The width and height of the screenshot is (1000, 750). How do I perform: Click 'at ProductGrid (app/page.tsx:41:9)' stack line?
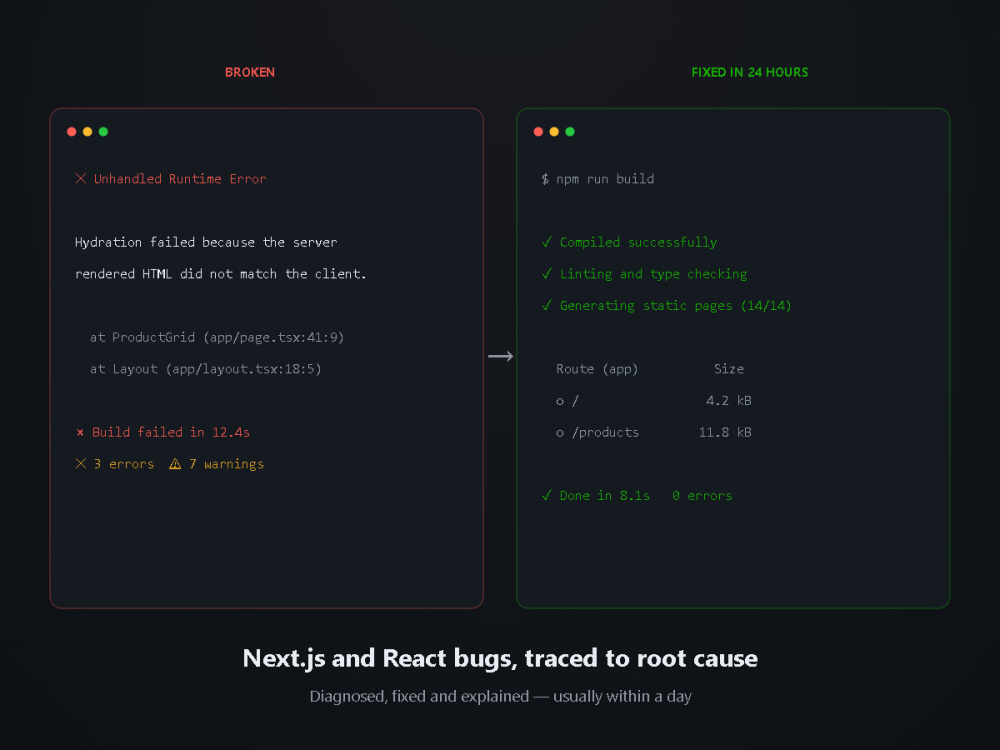217,337
